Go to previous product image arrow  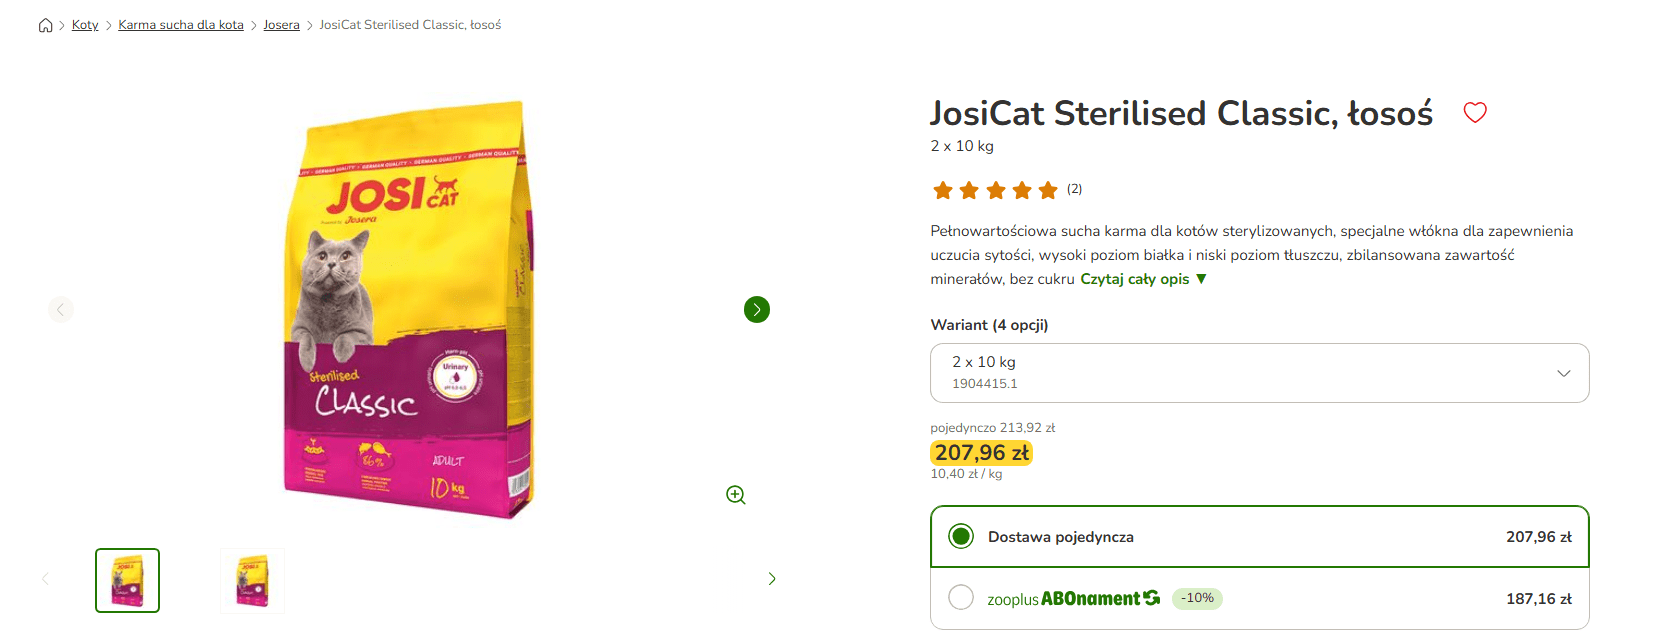click(x=60, y=310)
